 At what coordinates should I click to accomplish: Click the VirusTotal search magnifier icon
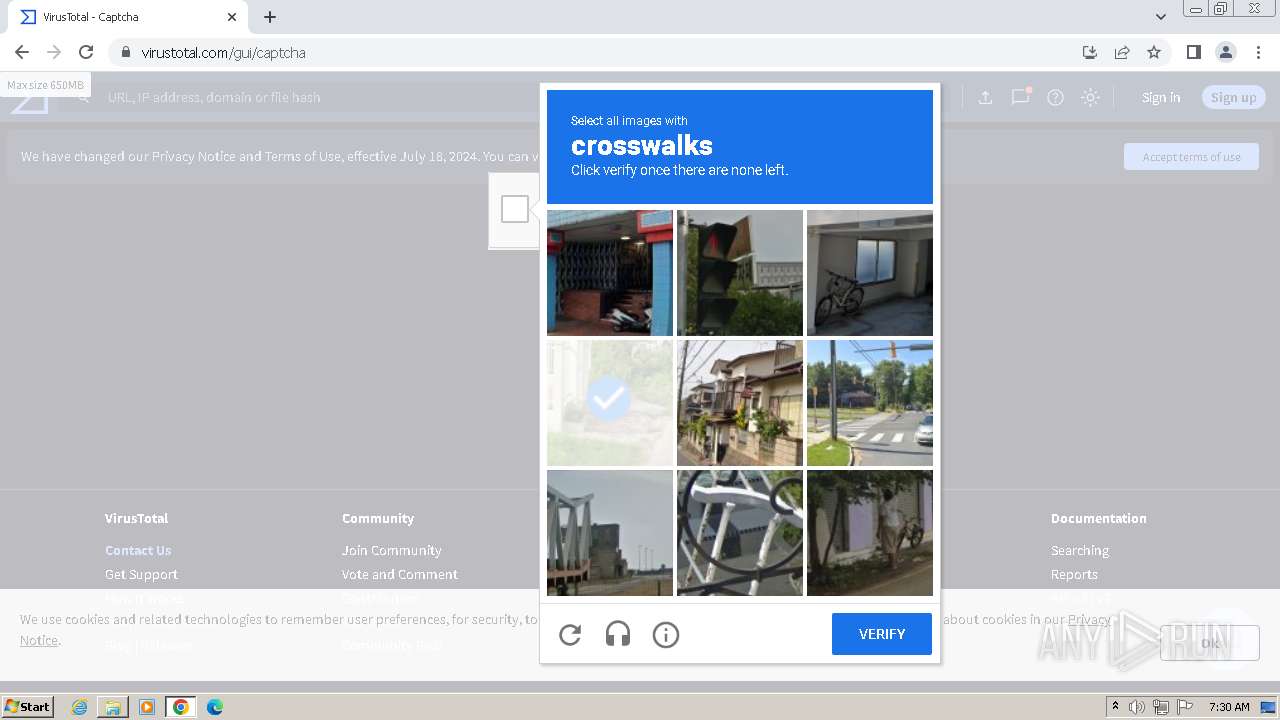(x=85, y=97)
